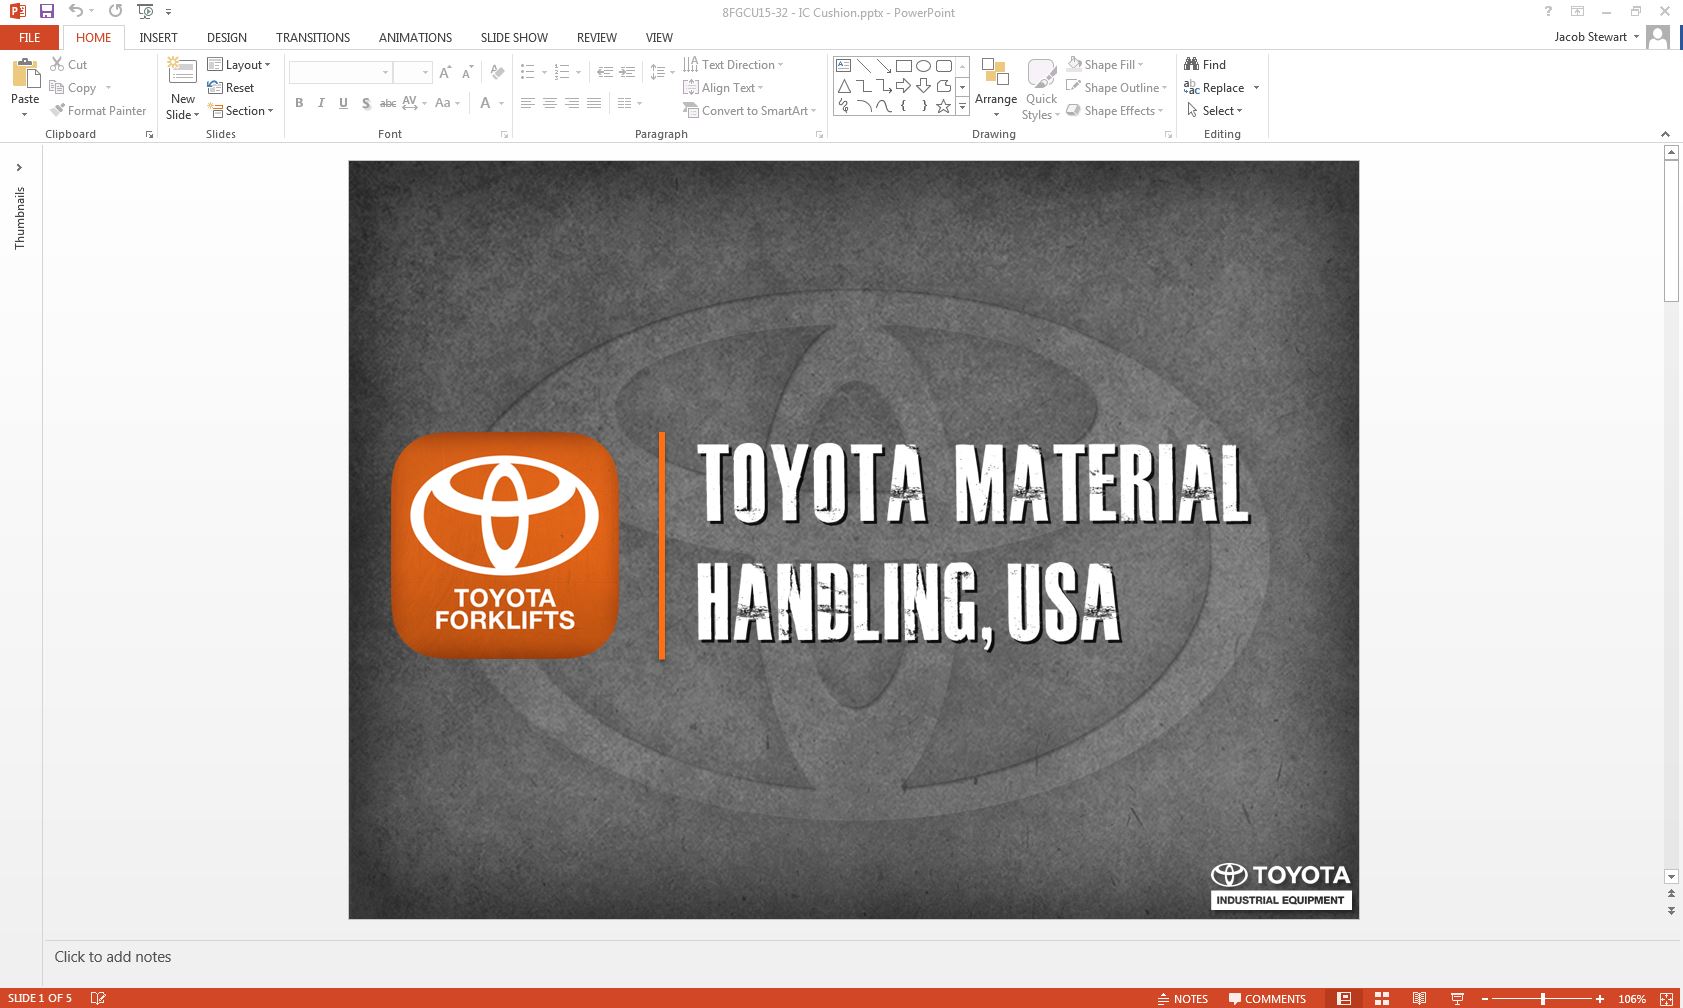Toggle Strikethrough formatting
The height and width of the screenshot is (1008, 1683).
click(x=388, y=103)
